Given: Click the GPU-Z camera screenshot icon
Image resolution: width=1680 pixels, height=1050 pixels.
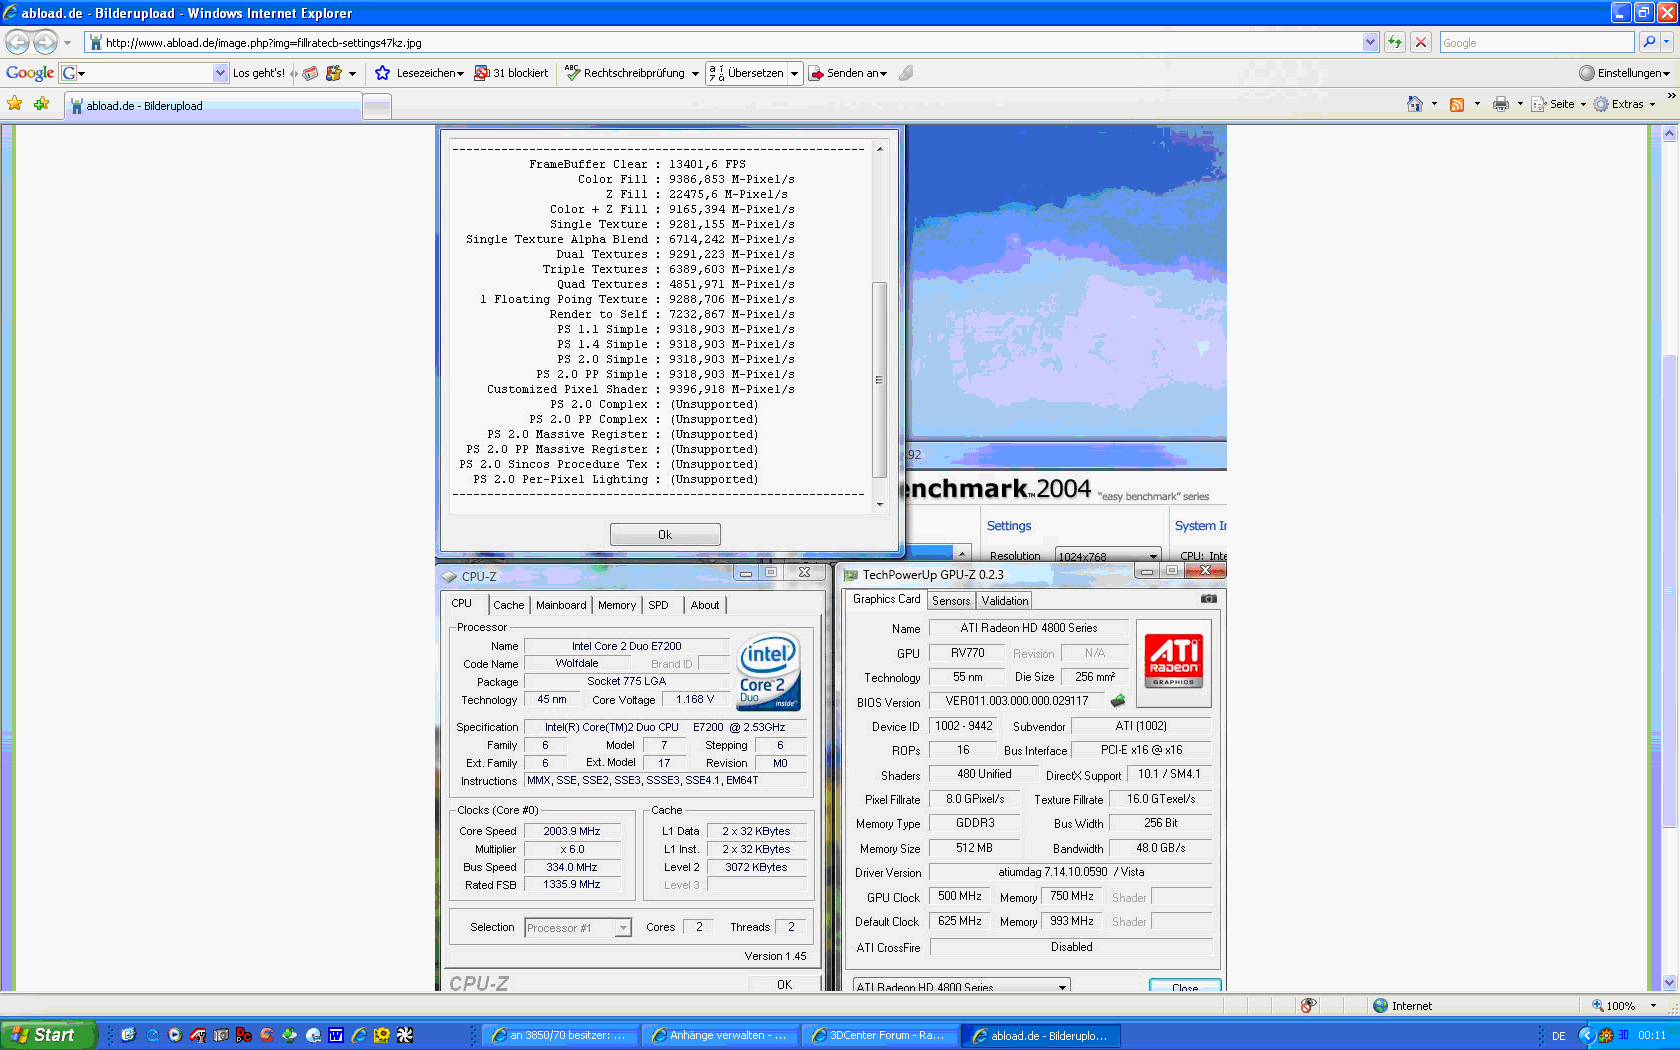Looking at the screenshot, I should [x=1209, y=599].
